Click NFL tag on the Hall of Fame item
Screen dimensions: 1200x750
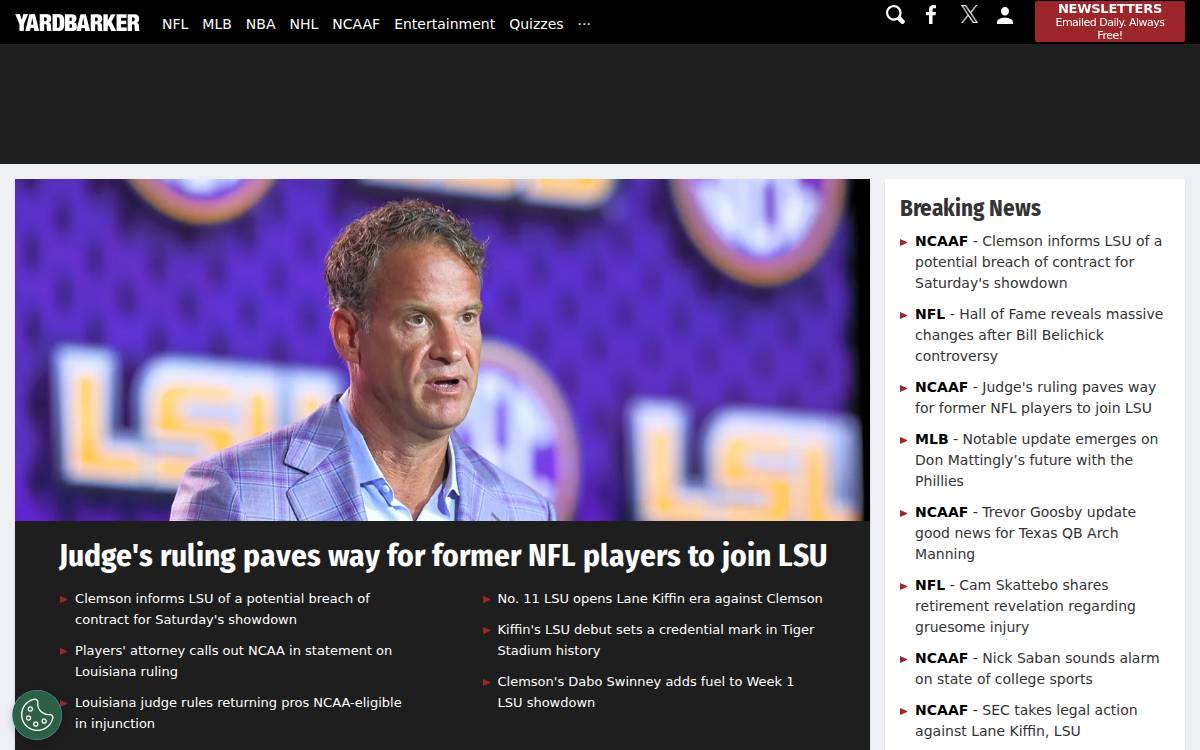coord(930,314)
